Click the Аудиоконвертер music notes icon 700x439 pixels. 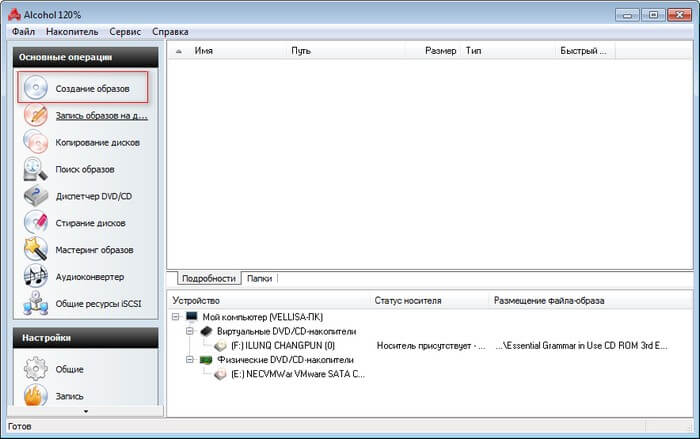[36, 276]
